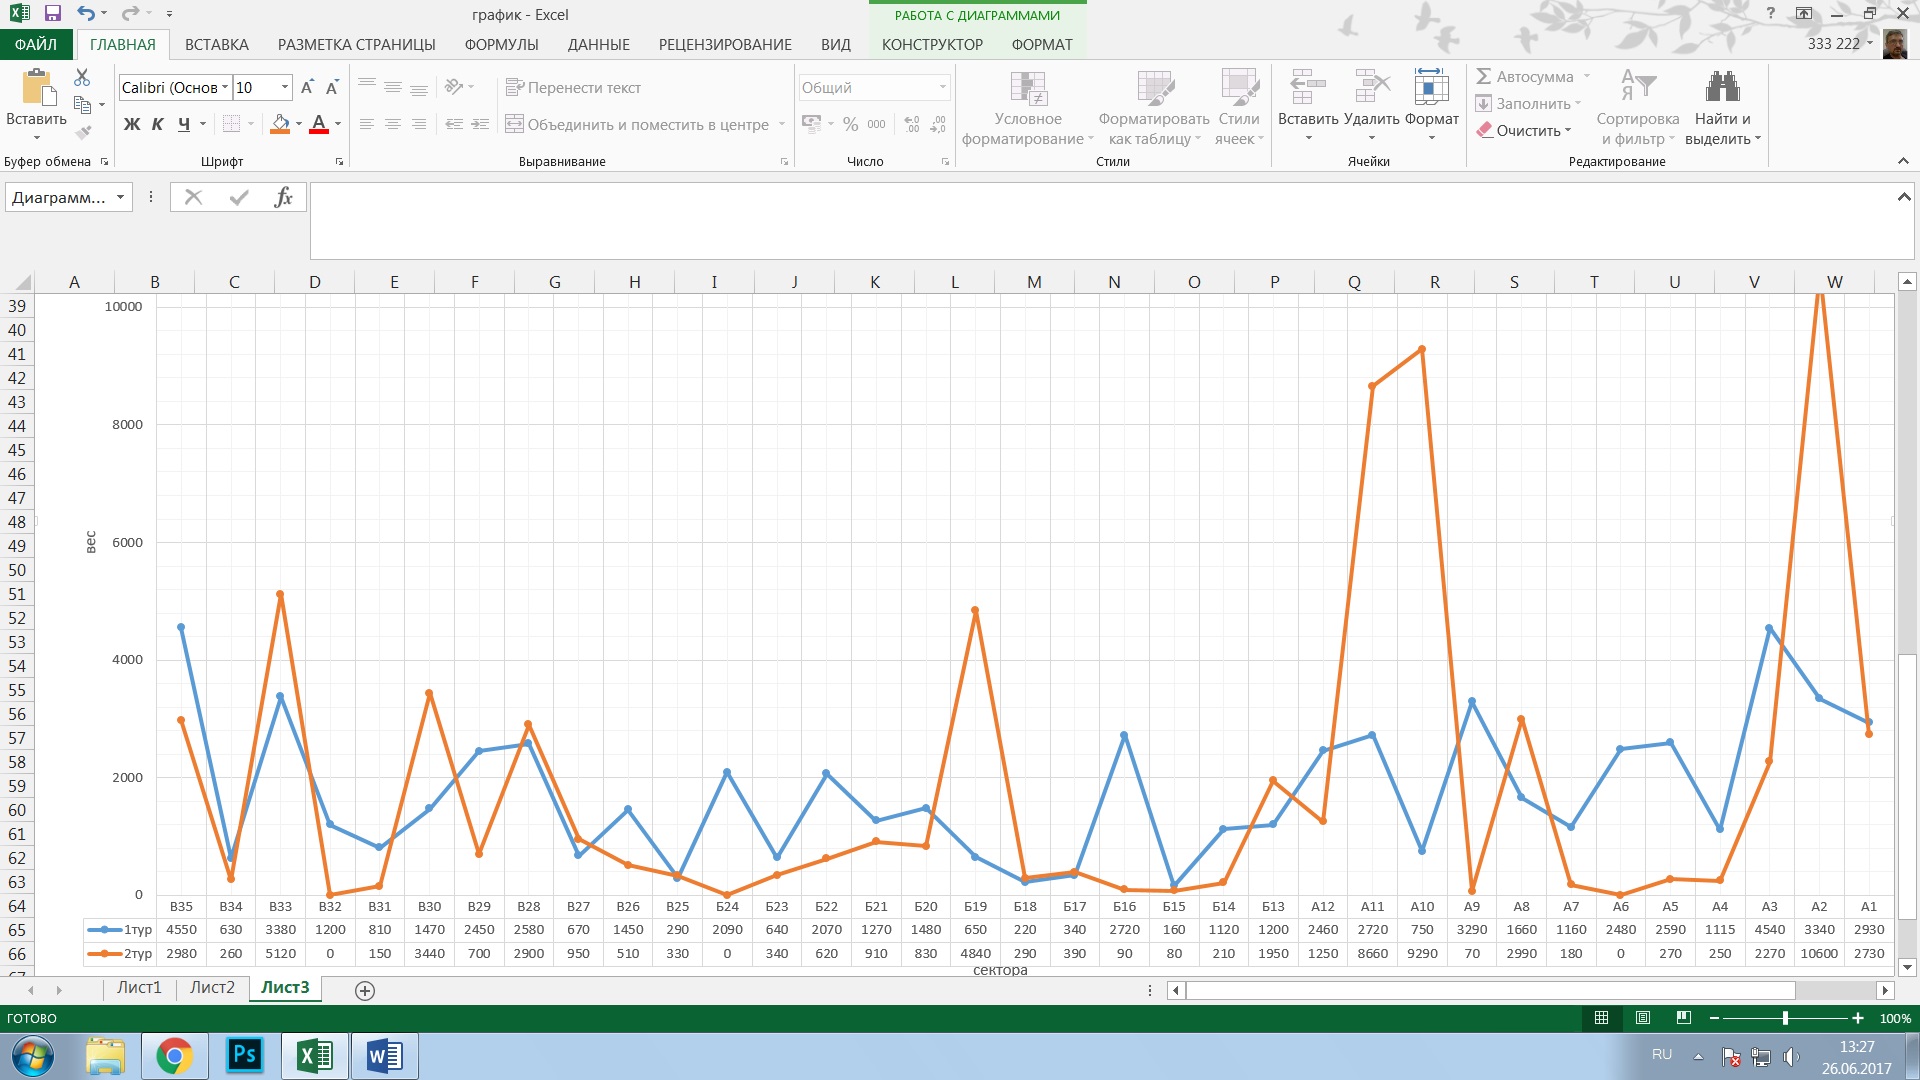Select the Format Painter brush icon

coord(83,132)
